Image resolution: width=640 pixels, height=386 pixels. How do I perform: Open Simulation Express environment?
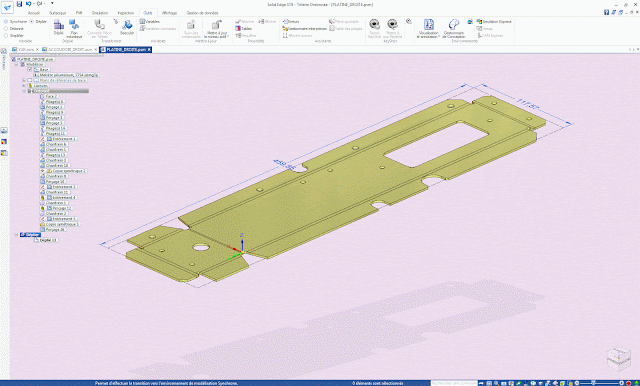pyautogui.click(x=494, y=22)
